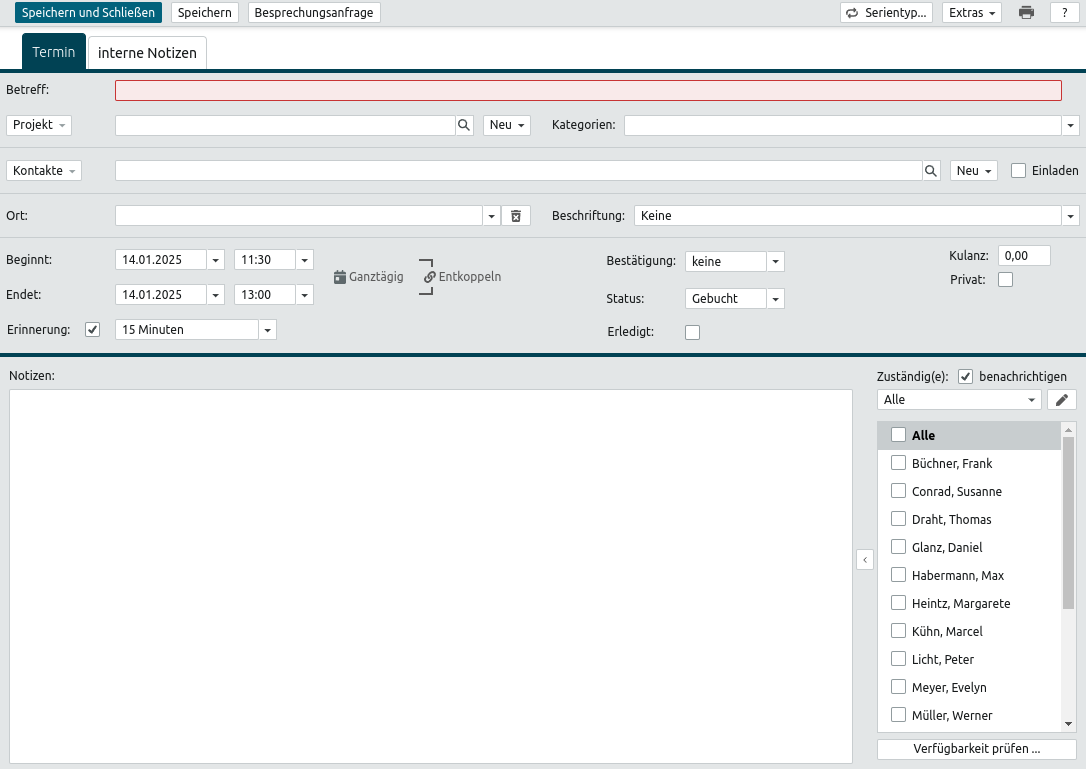Open the reminder time 15 Minuten dropdown

tap(267, 330)
